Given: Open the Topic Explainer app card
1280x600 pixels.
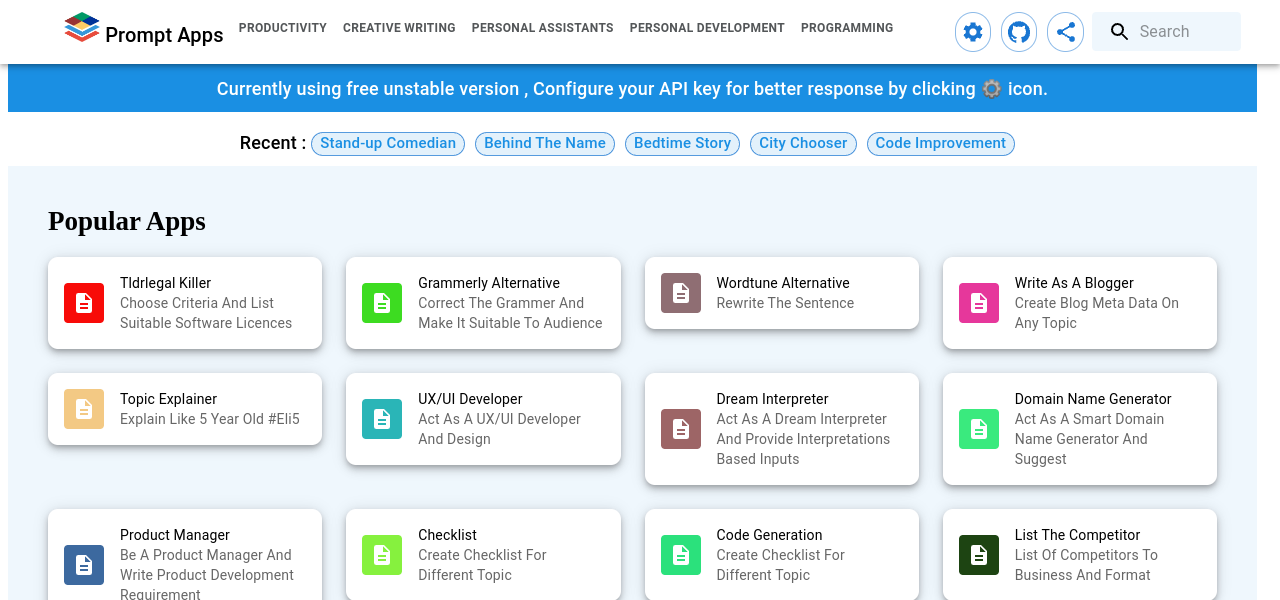Looking at the screenshot, I should [x=185, y=409].
